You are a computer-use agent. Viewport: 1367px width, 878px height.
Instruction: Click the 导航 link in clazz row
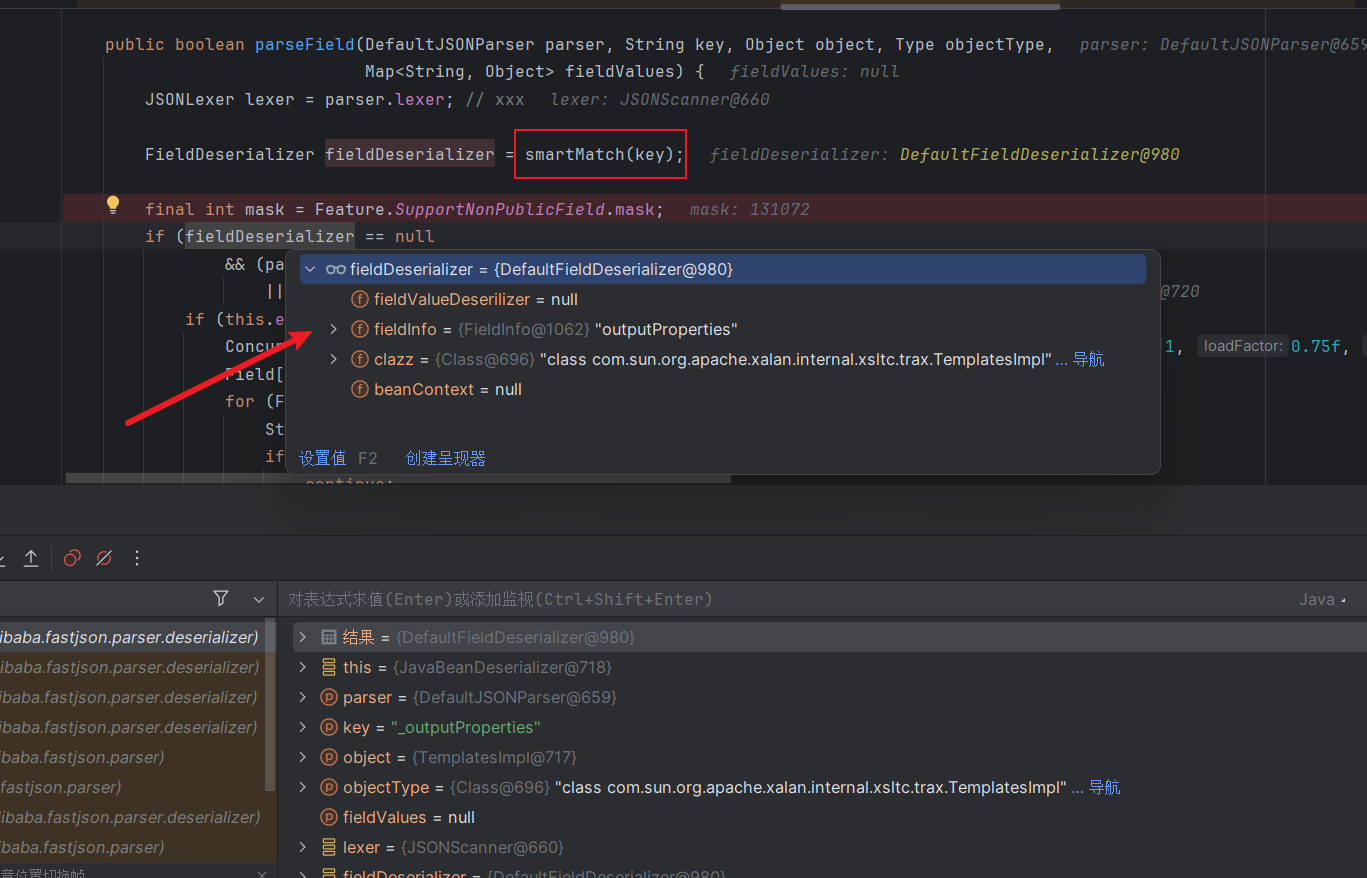(1088, 359)
